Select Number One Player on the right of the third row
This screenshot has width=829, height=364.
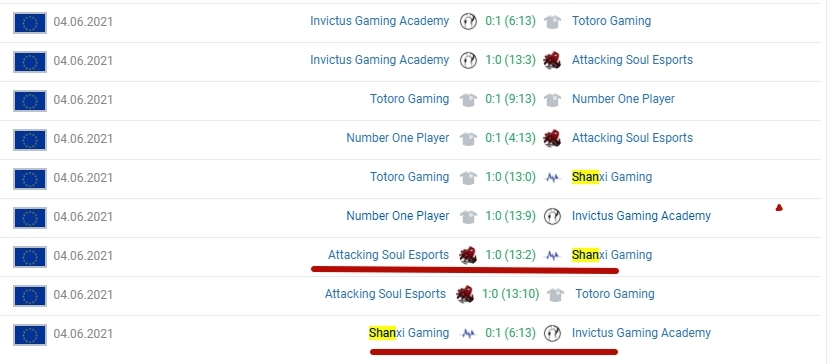tap(623, 99)
